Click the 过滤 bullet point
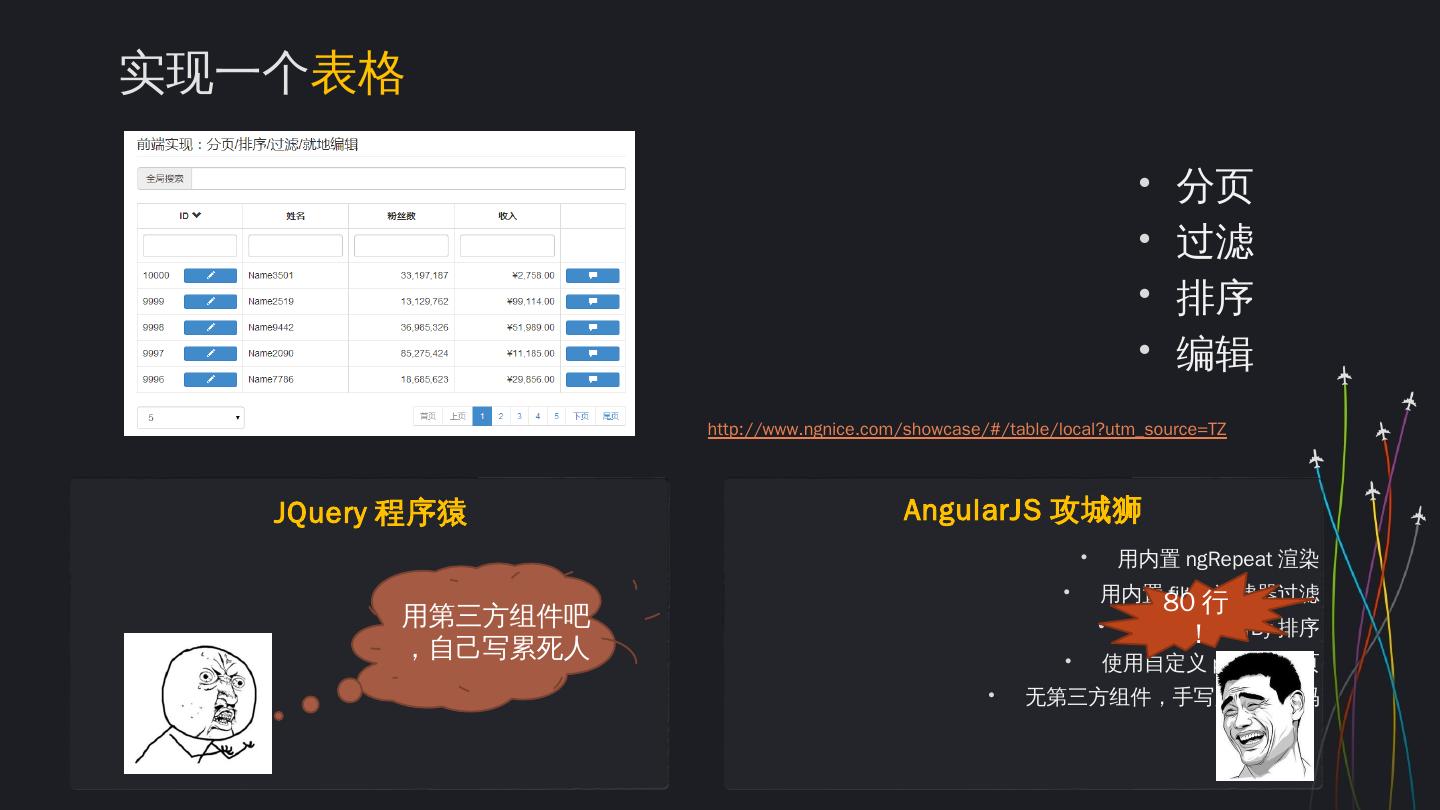Image resolution: width=1440 pixels, height=810 pixels. (x=1215, y=242)
